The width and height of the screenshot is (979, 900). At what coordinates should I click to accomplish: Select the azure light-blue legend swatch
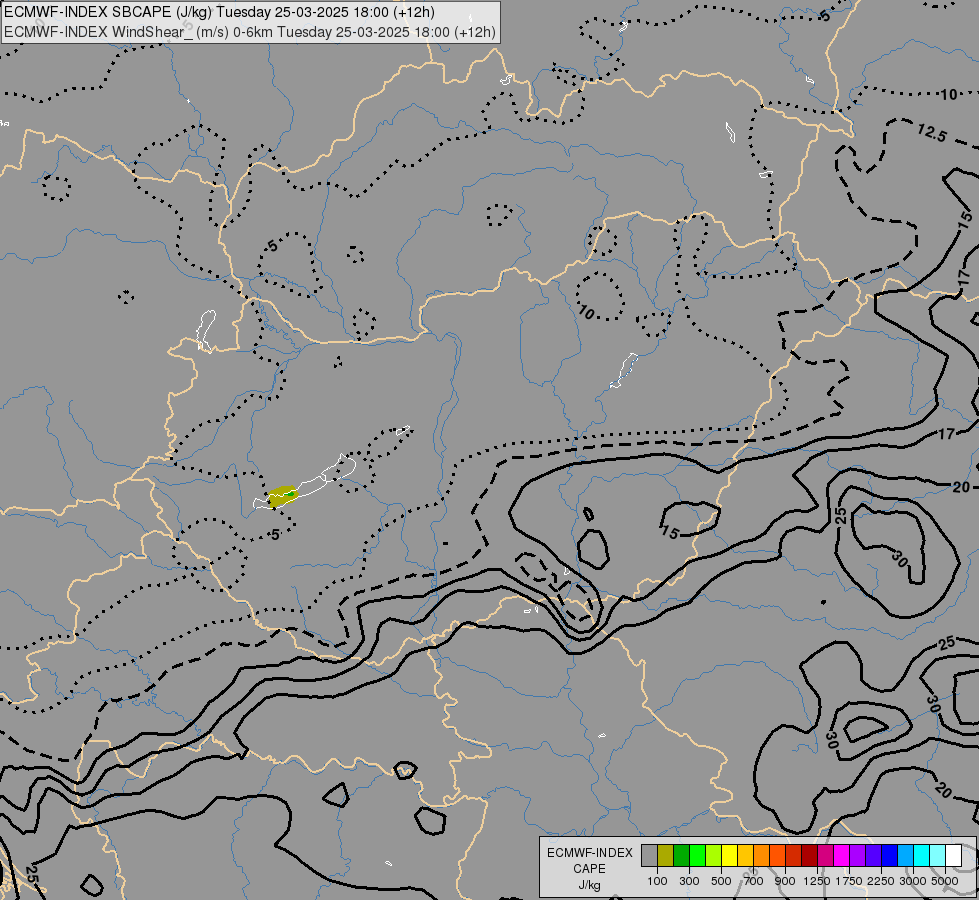[906, 855]
